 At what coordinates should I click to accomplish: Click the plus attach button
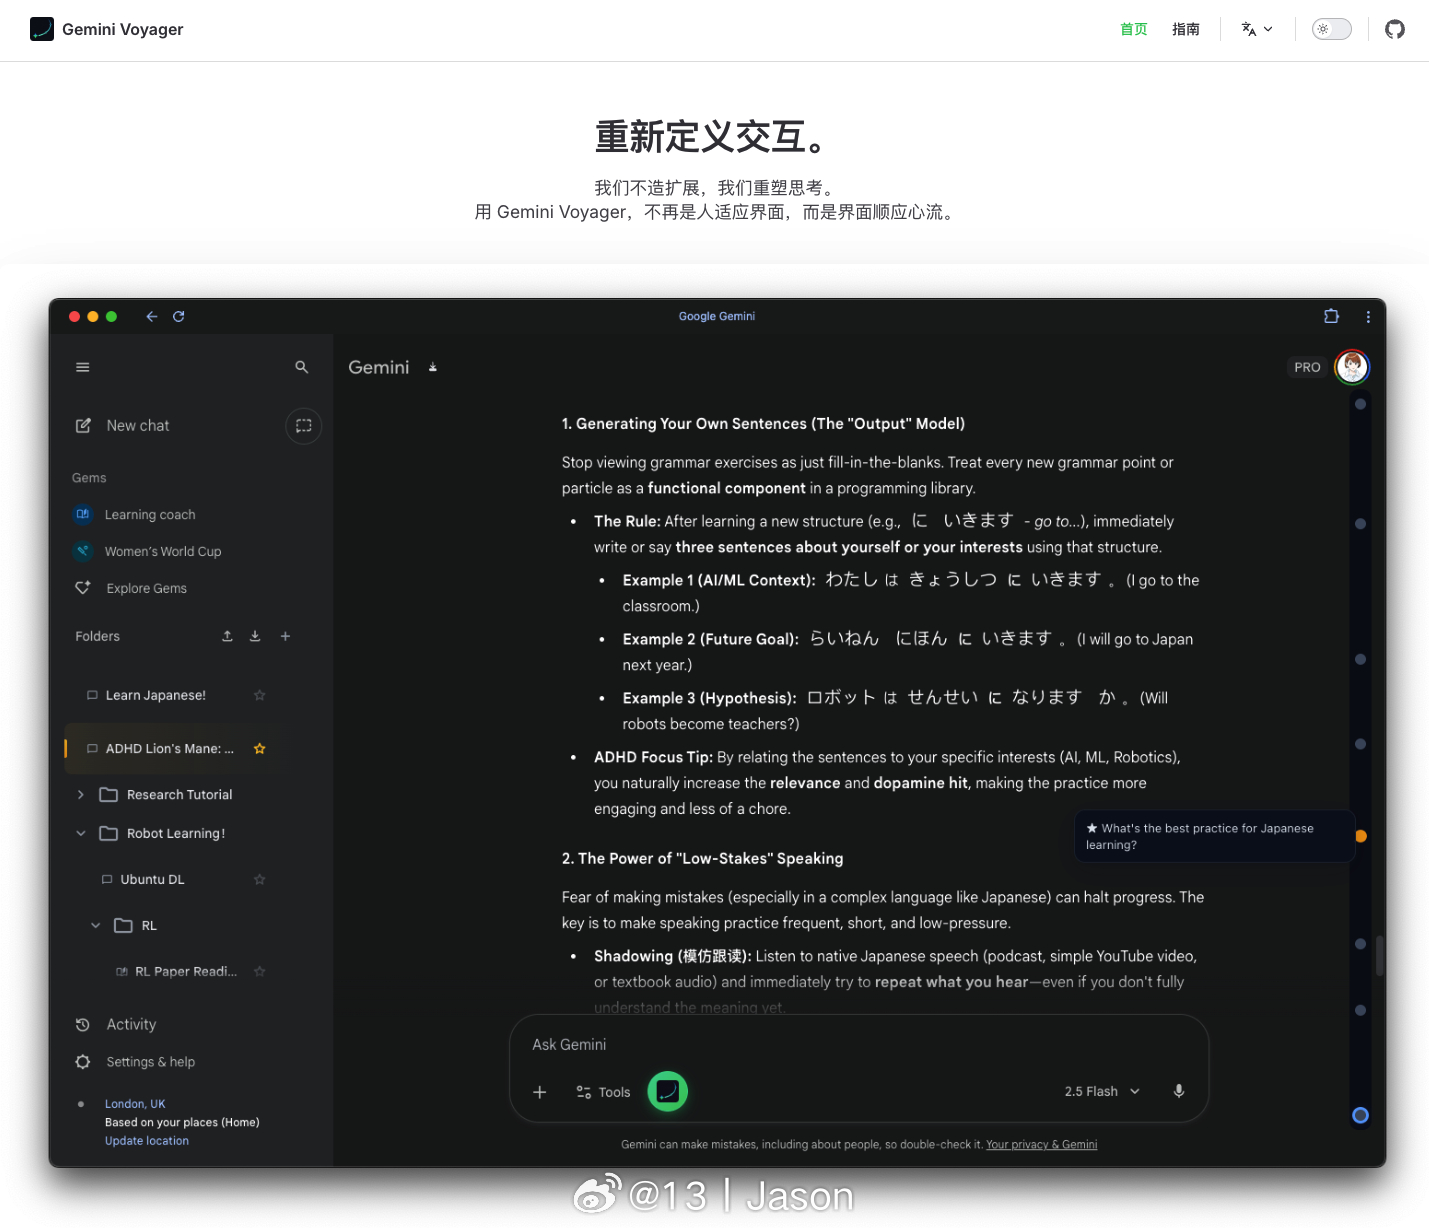pyautogui.click(x=540, y=1092)
